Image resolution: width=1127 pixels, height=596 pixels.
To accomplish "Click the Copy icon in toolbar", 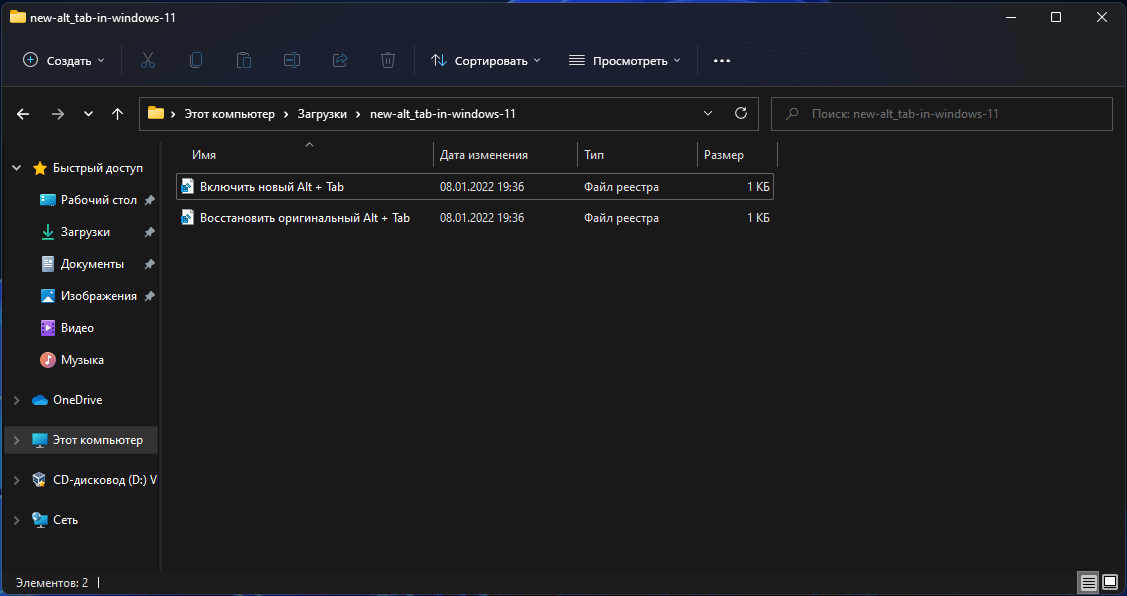I will pos(196,60).
